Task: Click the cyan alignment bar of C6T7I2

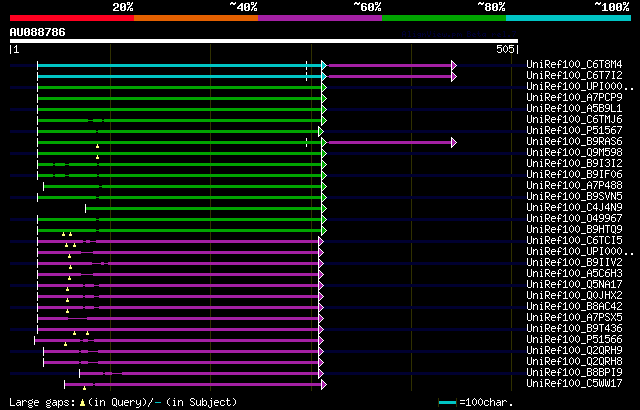Action: [x=180, y=76]
